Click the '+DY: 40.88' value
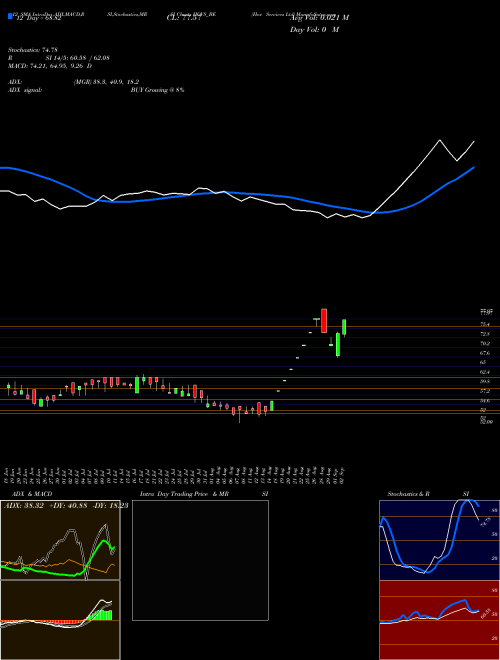500x660 pixels. (68, 506)
